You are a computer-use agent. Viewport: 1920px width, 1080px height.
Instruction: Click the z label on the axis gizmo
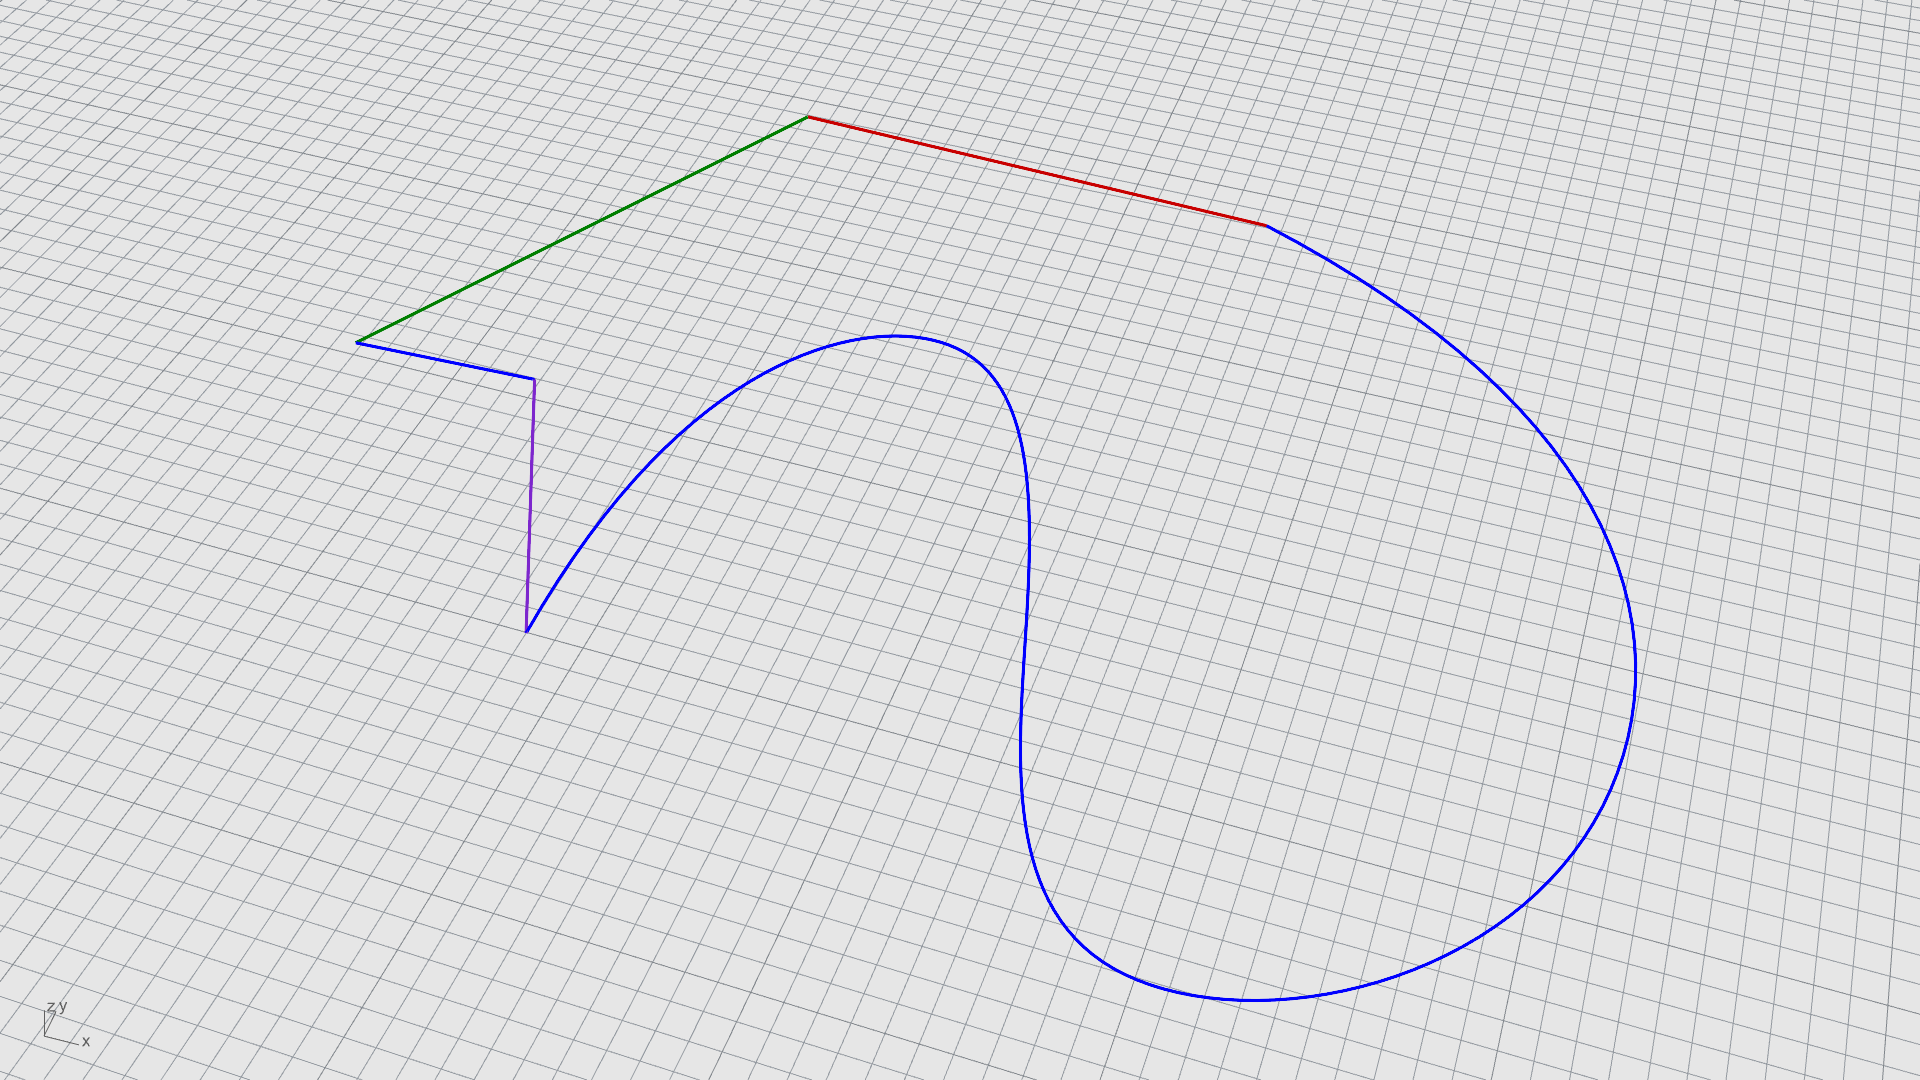[50, 1008]
